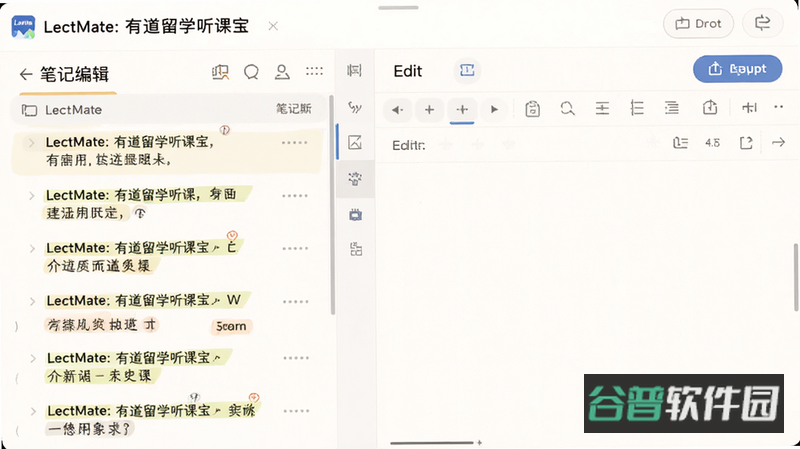This screenshot has height=449, width=800.
Task: Expand the first LectMate: 有道留学听课宝 note
Action: (32, 143)
